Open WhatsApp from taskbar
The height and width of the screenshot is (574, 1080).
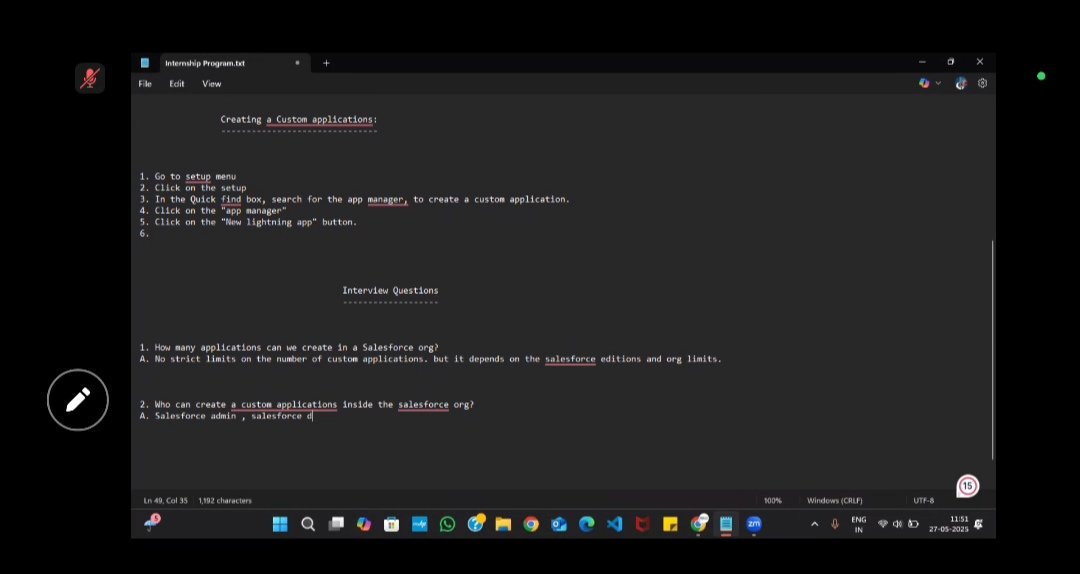point(448,524)
